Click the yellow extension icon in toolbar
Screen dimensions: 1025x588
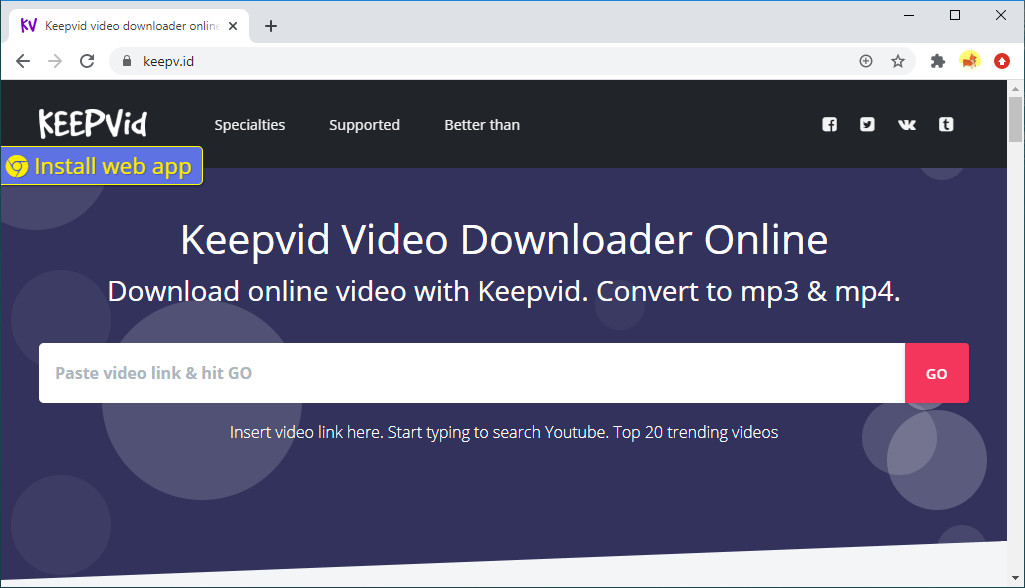coord(970,61)
